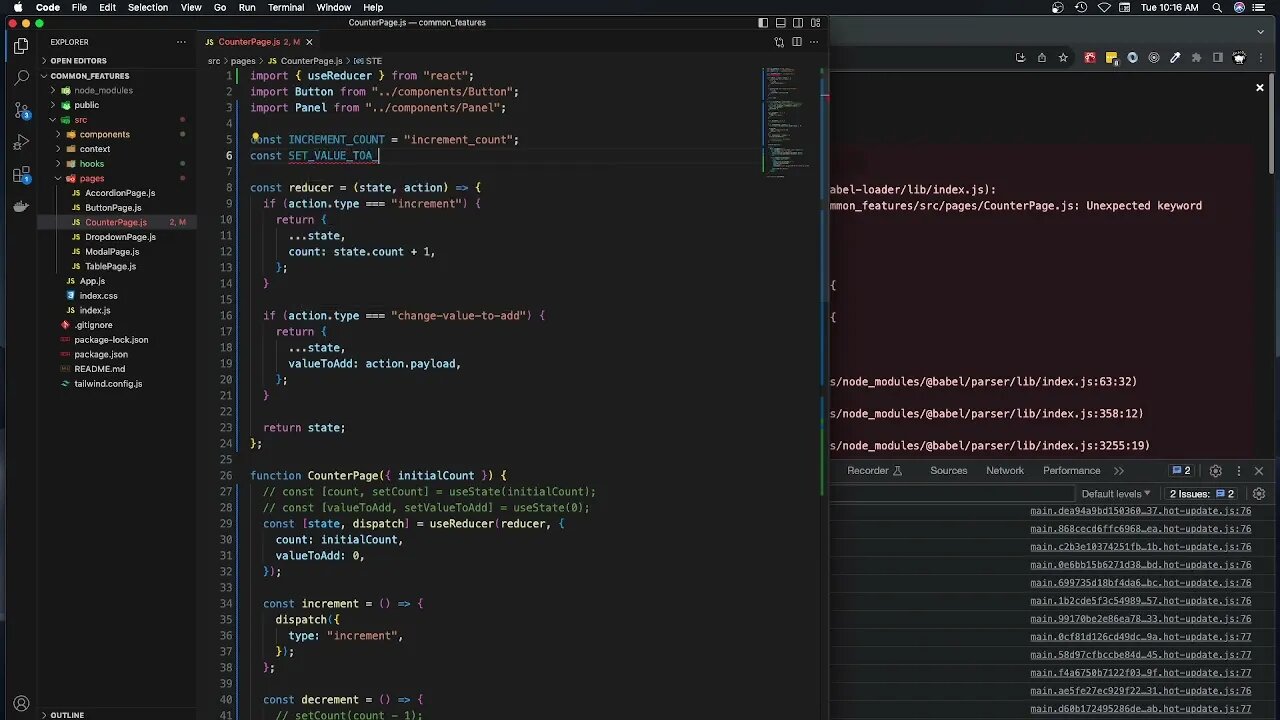The width and height of the screenshot is (1280, 720).
Task: Open the Search view in activity bar
Action: pos(21,77)
